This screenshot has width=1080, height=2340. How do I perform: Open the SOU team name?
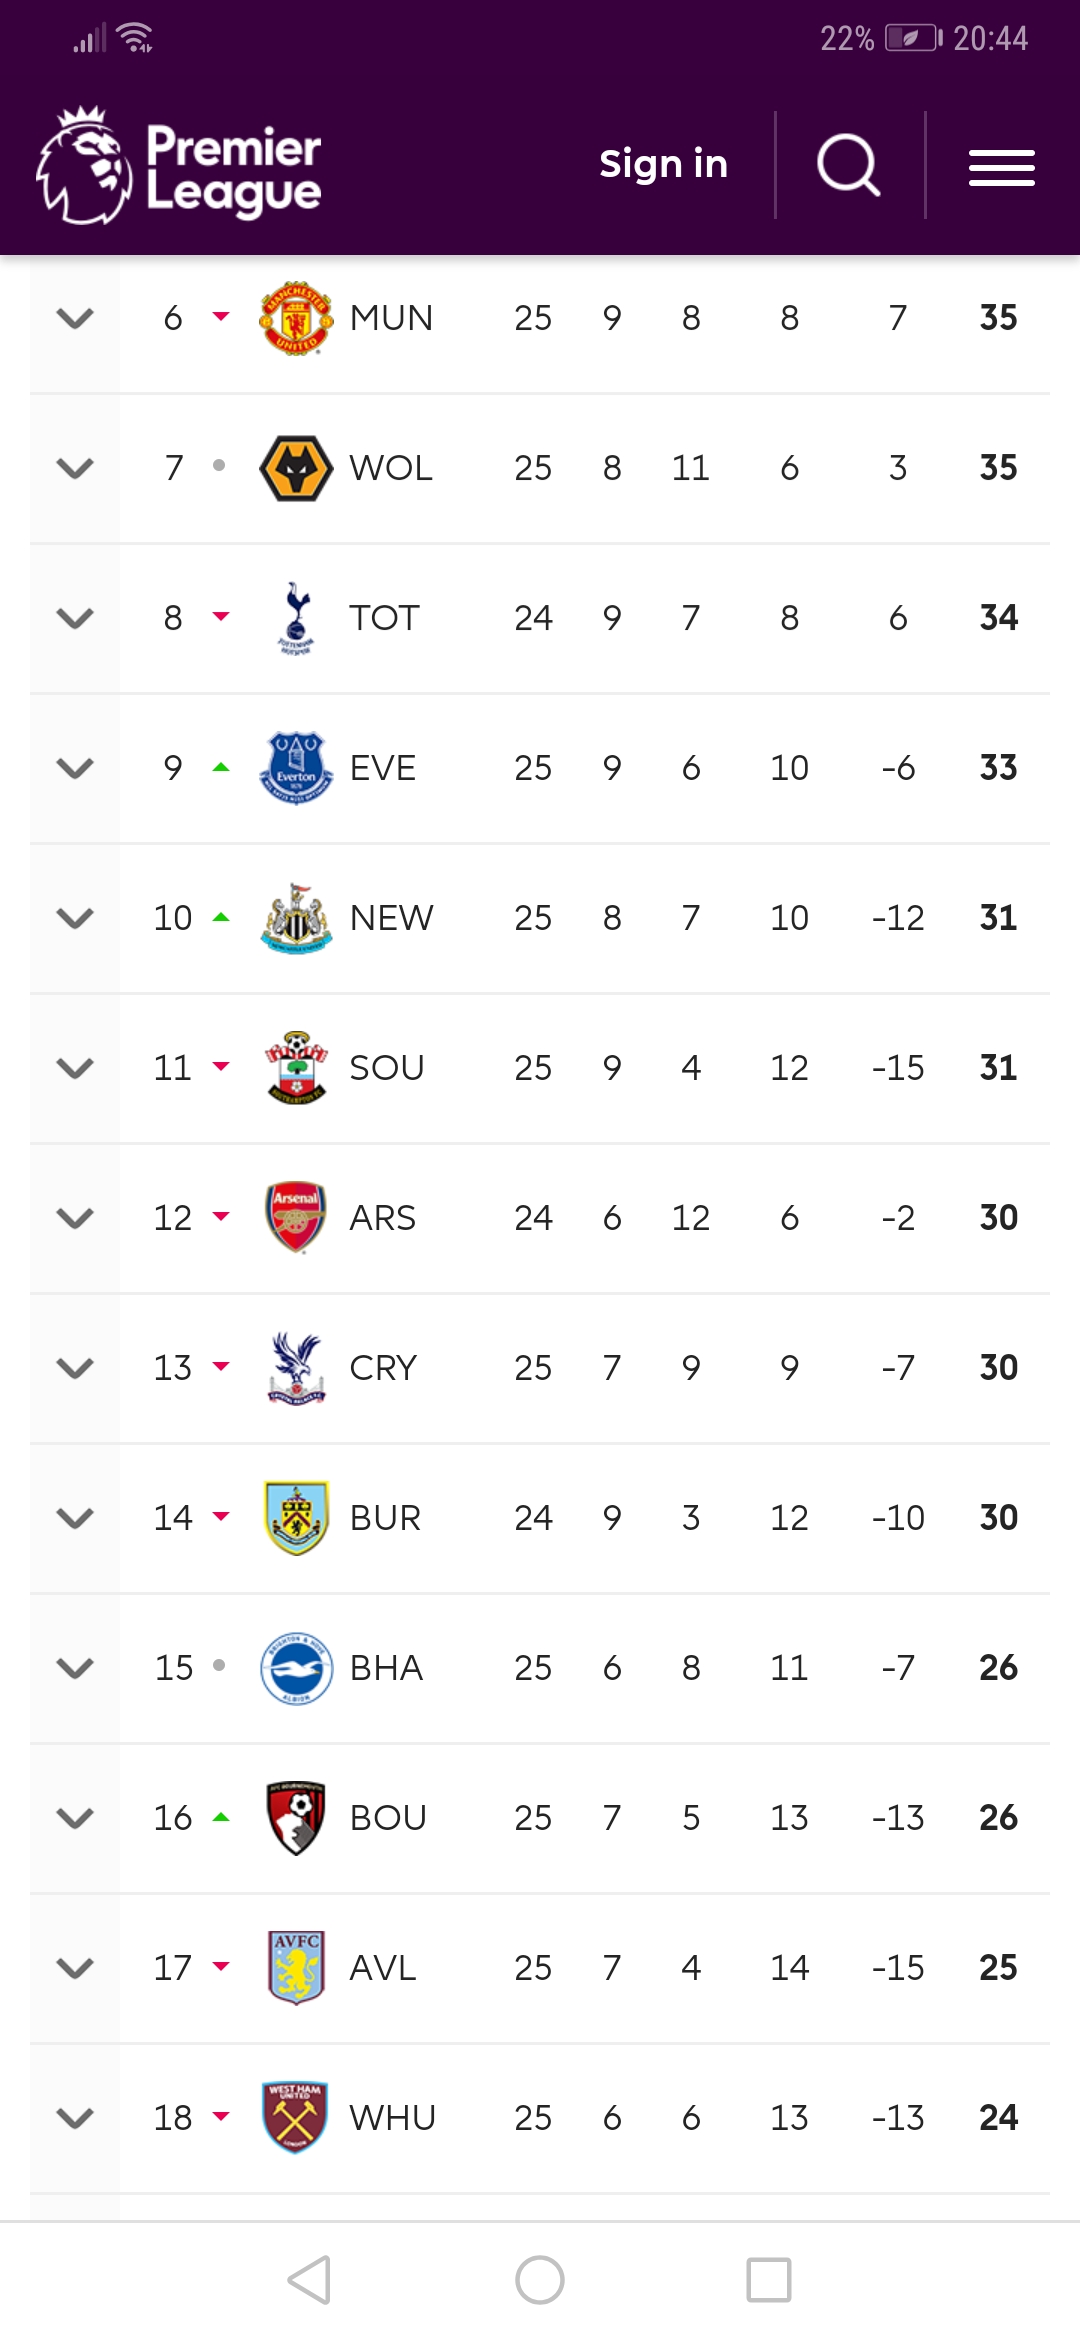click(387, 1068)
